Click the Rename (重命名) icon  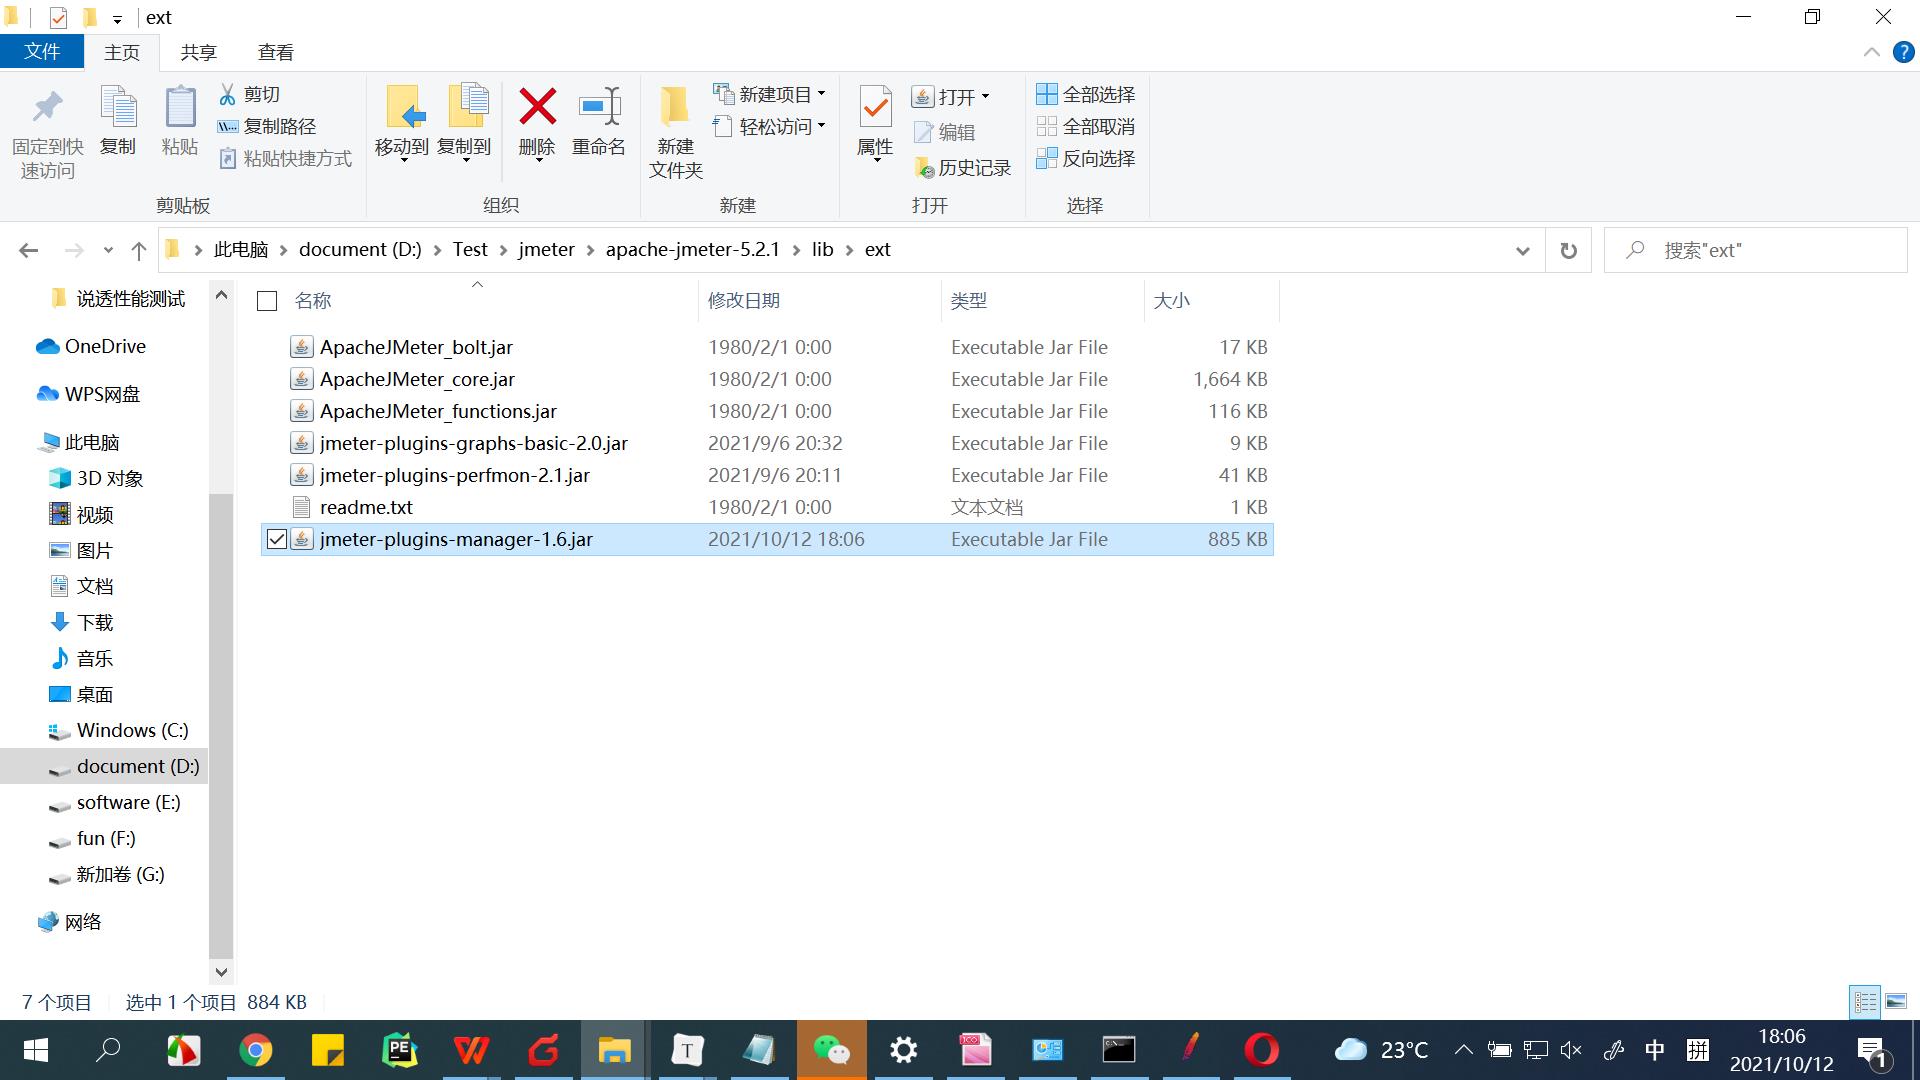coord(599,106)
